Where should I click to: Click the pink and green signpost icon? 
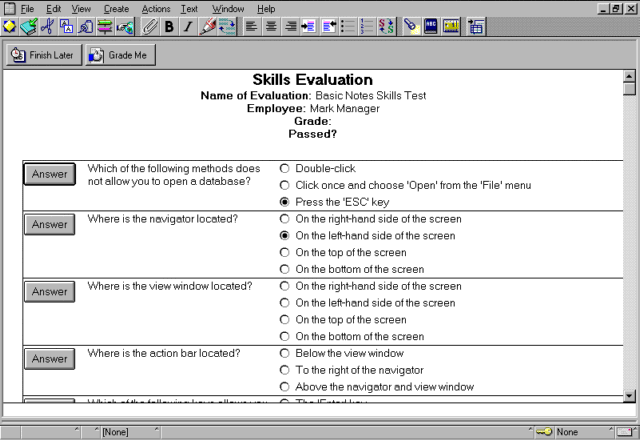pyautogui.click(x=105, y=27)
